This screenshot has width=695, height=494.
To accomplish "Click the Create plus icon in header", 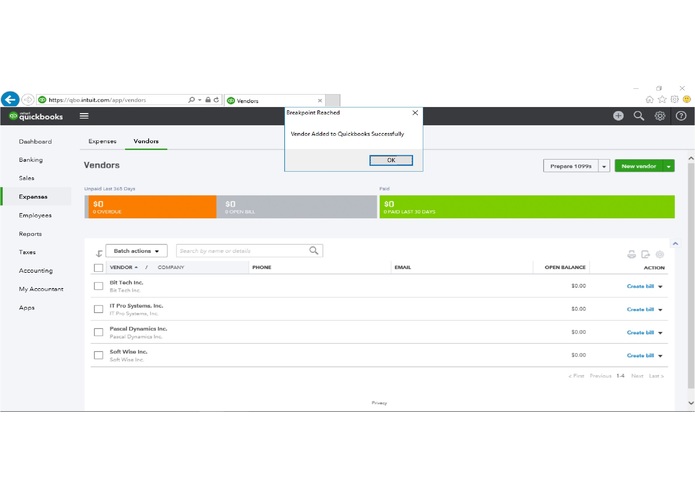I will (618, 116).
